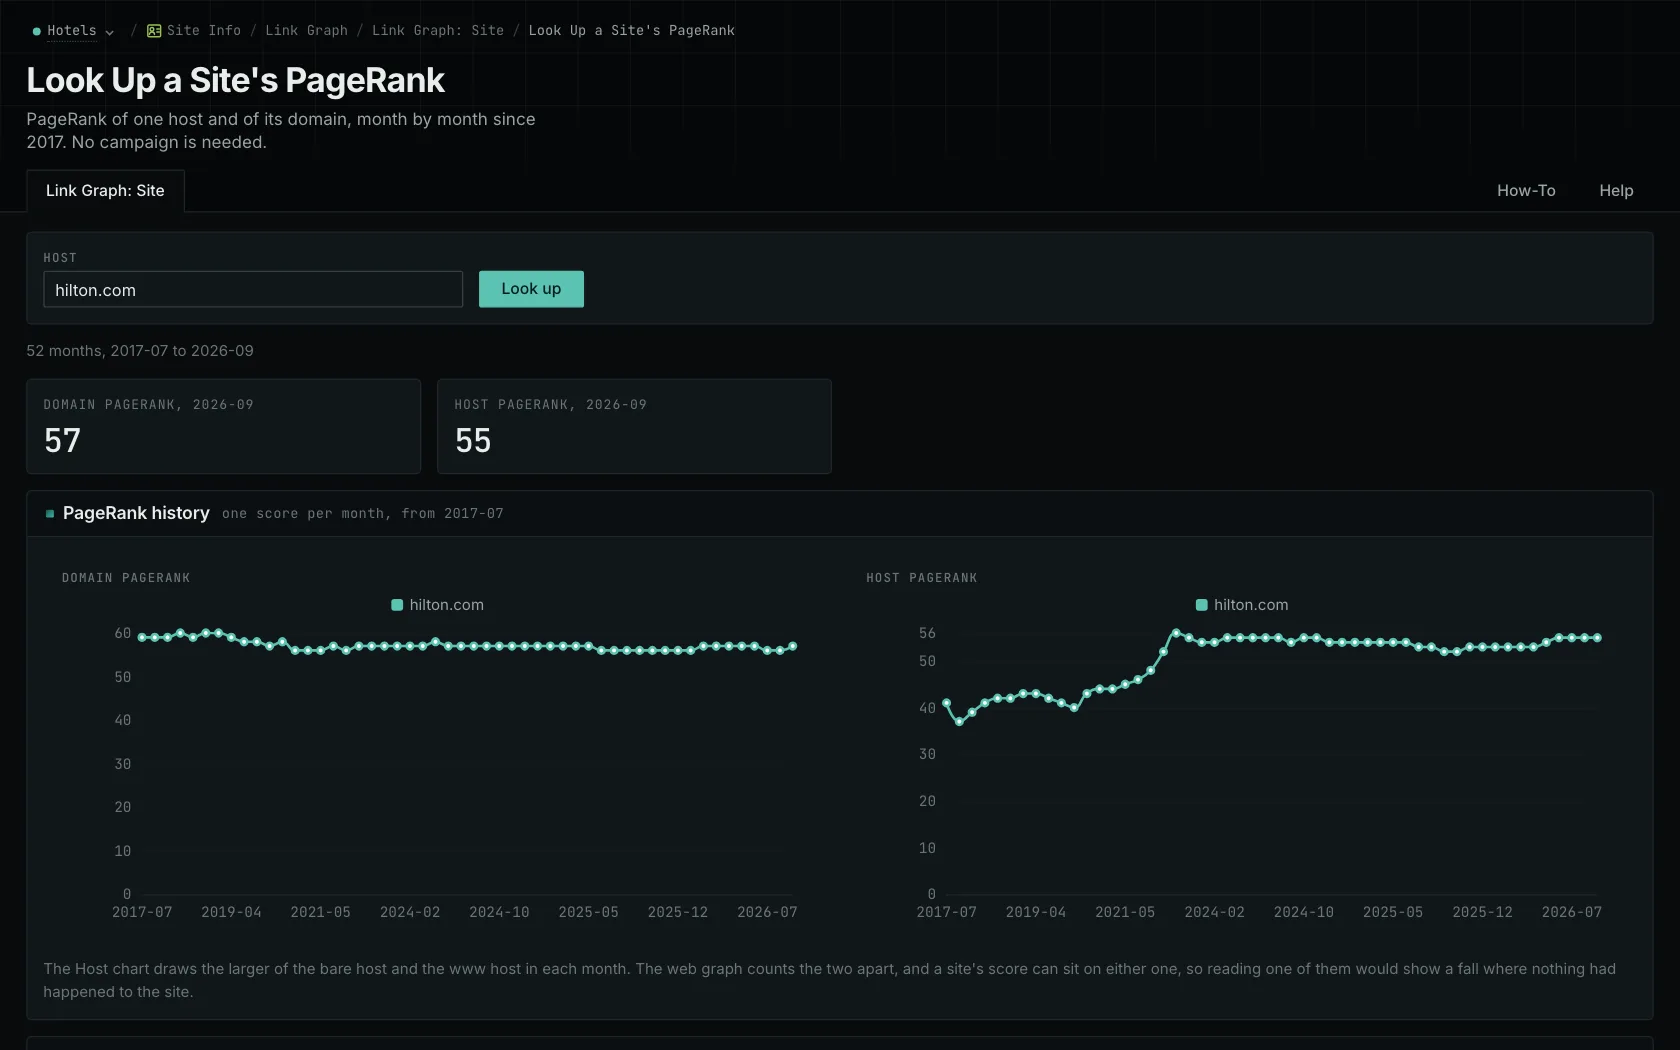This screenshot has height=1050, width=1680.
Task: Click the lowest point on Host PageRank line
Action: [959, 722]
